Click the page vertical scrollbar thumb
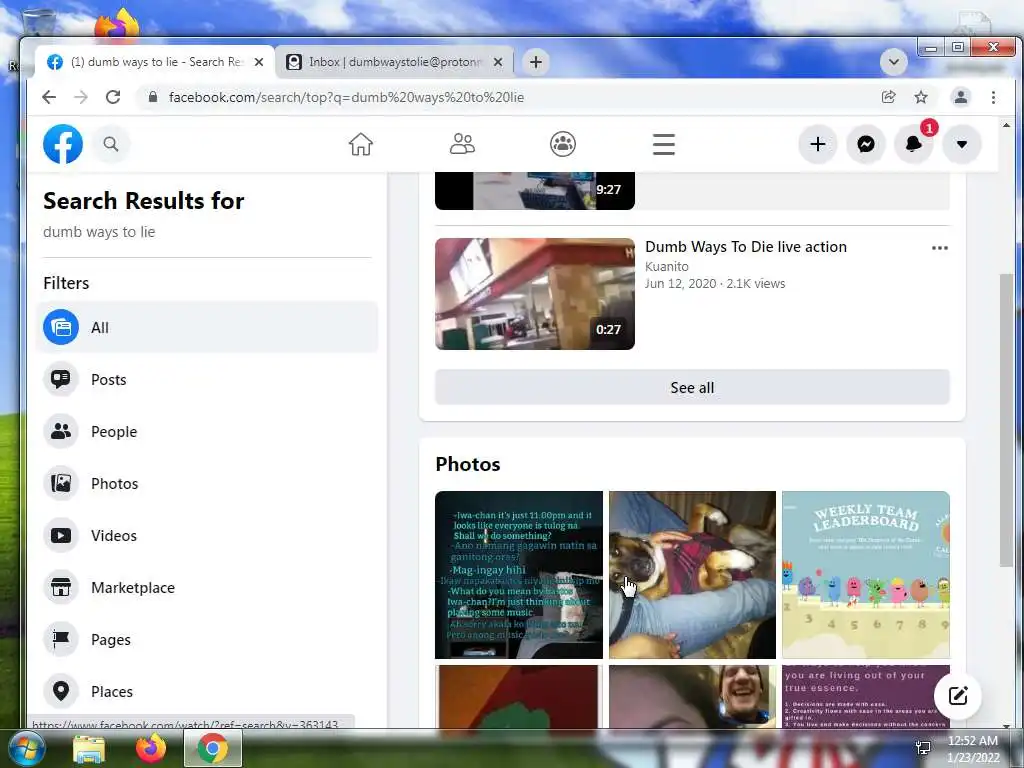Screen dimensions: 1024x768 (1006, 421)
